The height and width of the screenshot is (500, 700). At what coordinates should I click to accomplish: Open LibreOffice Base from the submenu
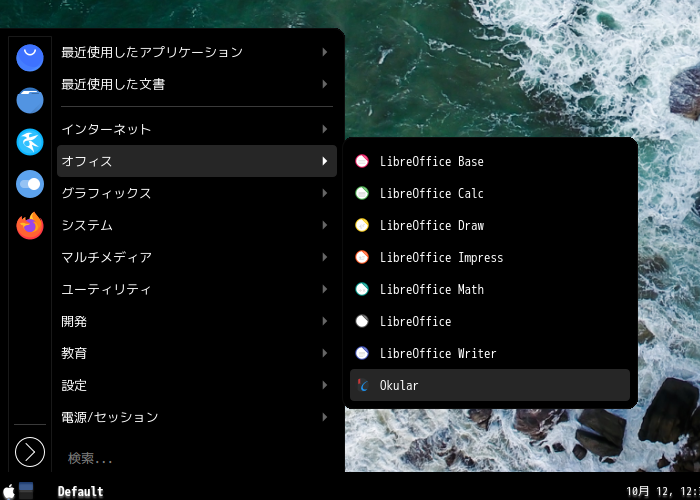(x=490, y=161)
